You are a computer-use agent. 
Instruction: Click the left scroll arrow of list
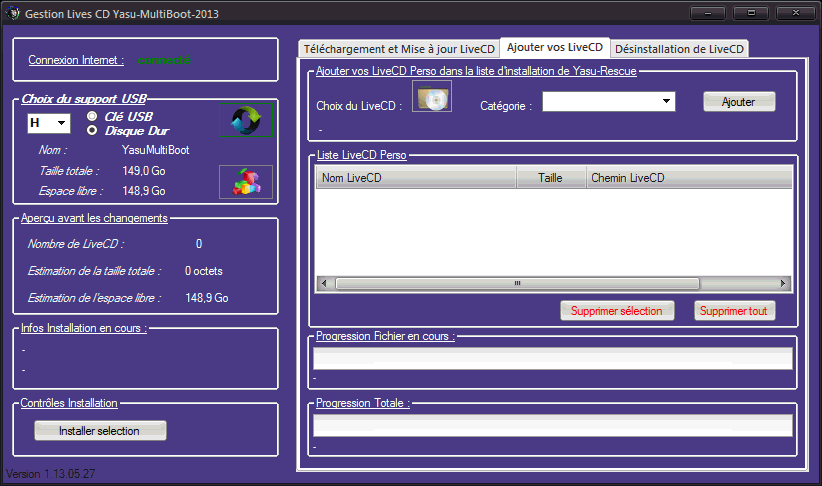click(324, 283)
